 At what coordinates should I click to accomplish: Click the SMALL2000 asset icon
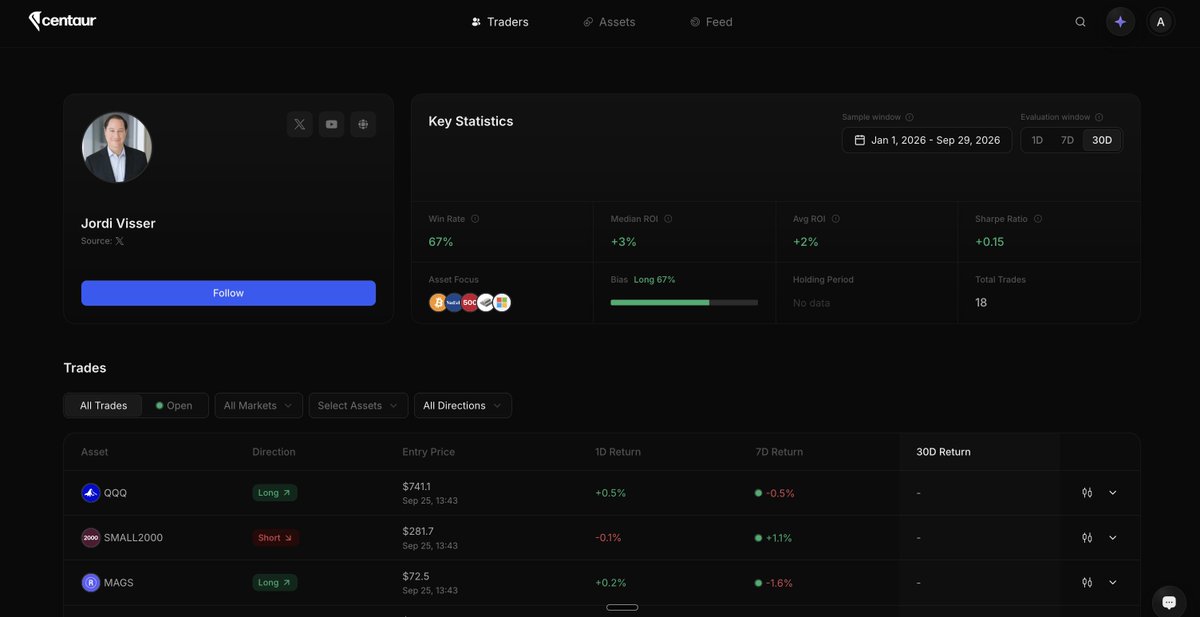91,538
